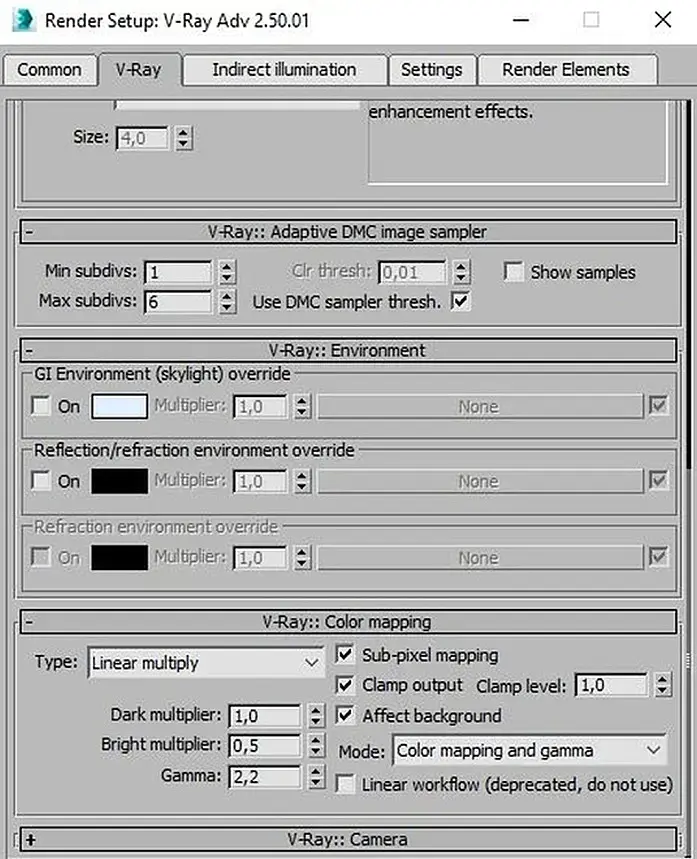Click the Min subdivs input field
Screen dimensions: 697x859
(178, 272)
